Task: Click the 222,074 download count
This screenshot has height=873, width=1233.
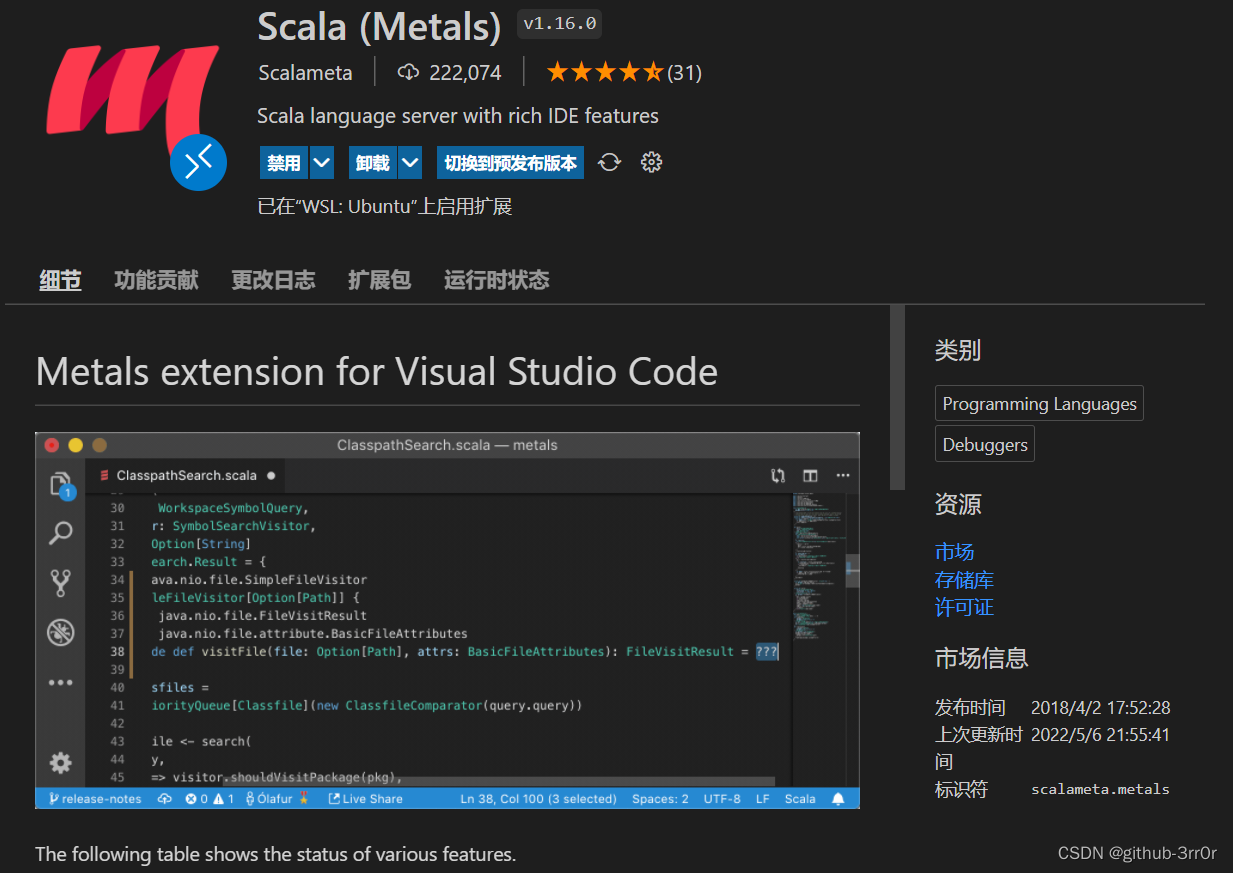Action: [x=465, y=73]
